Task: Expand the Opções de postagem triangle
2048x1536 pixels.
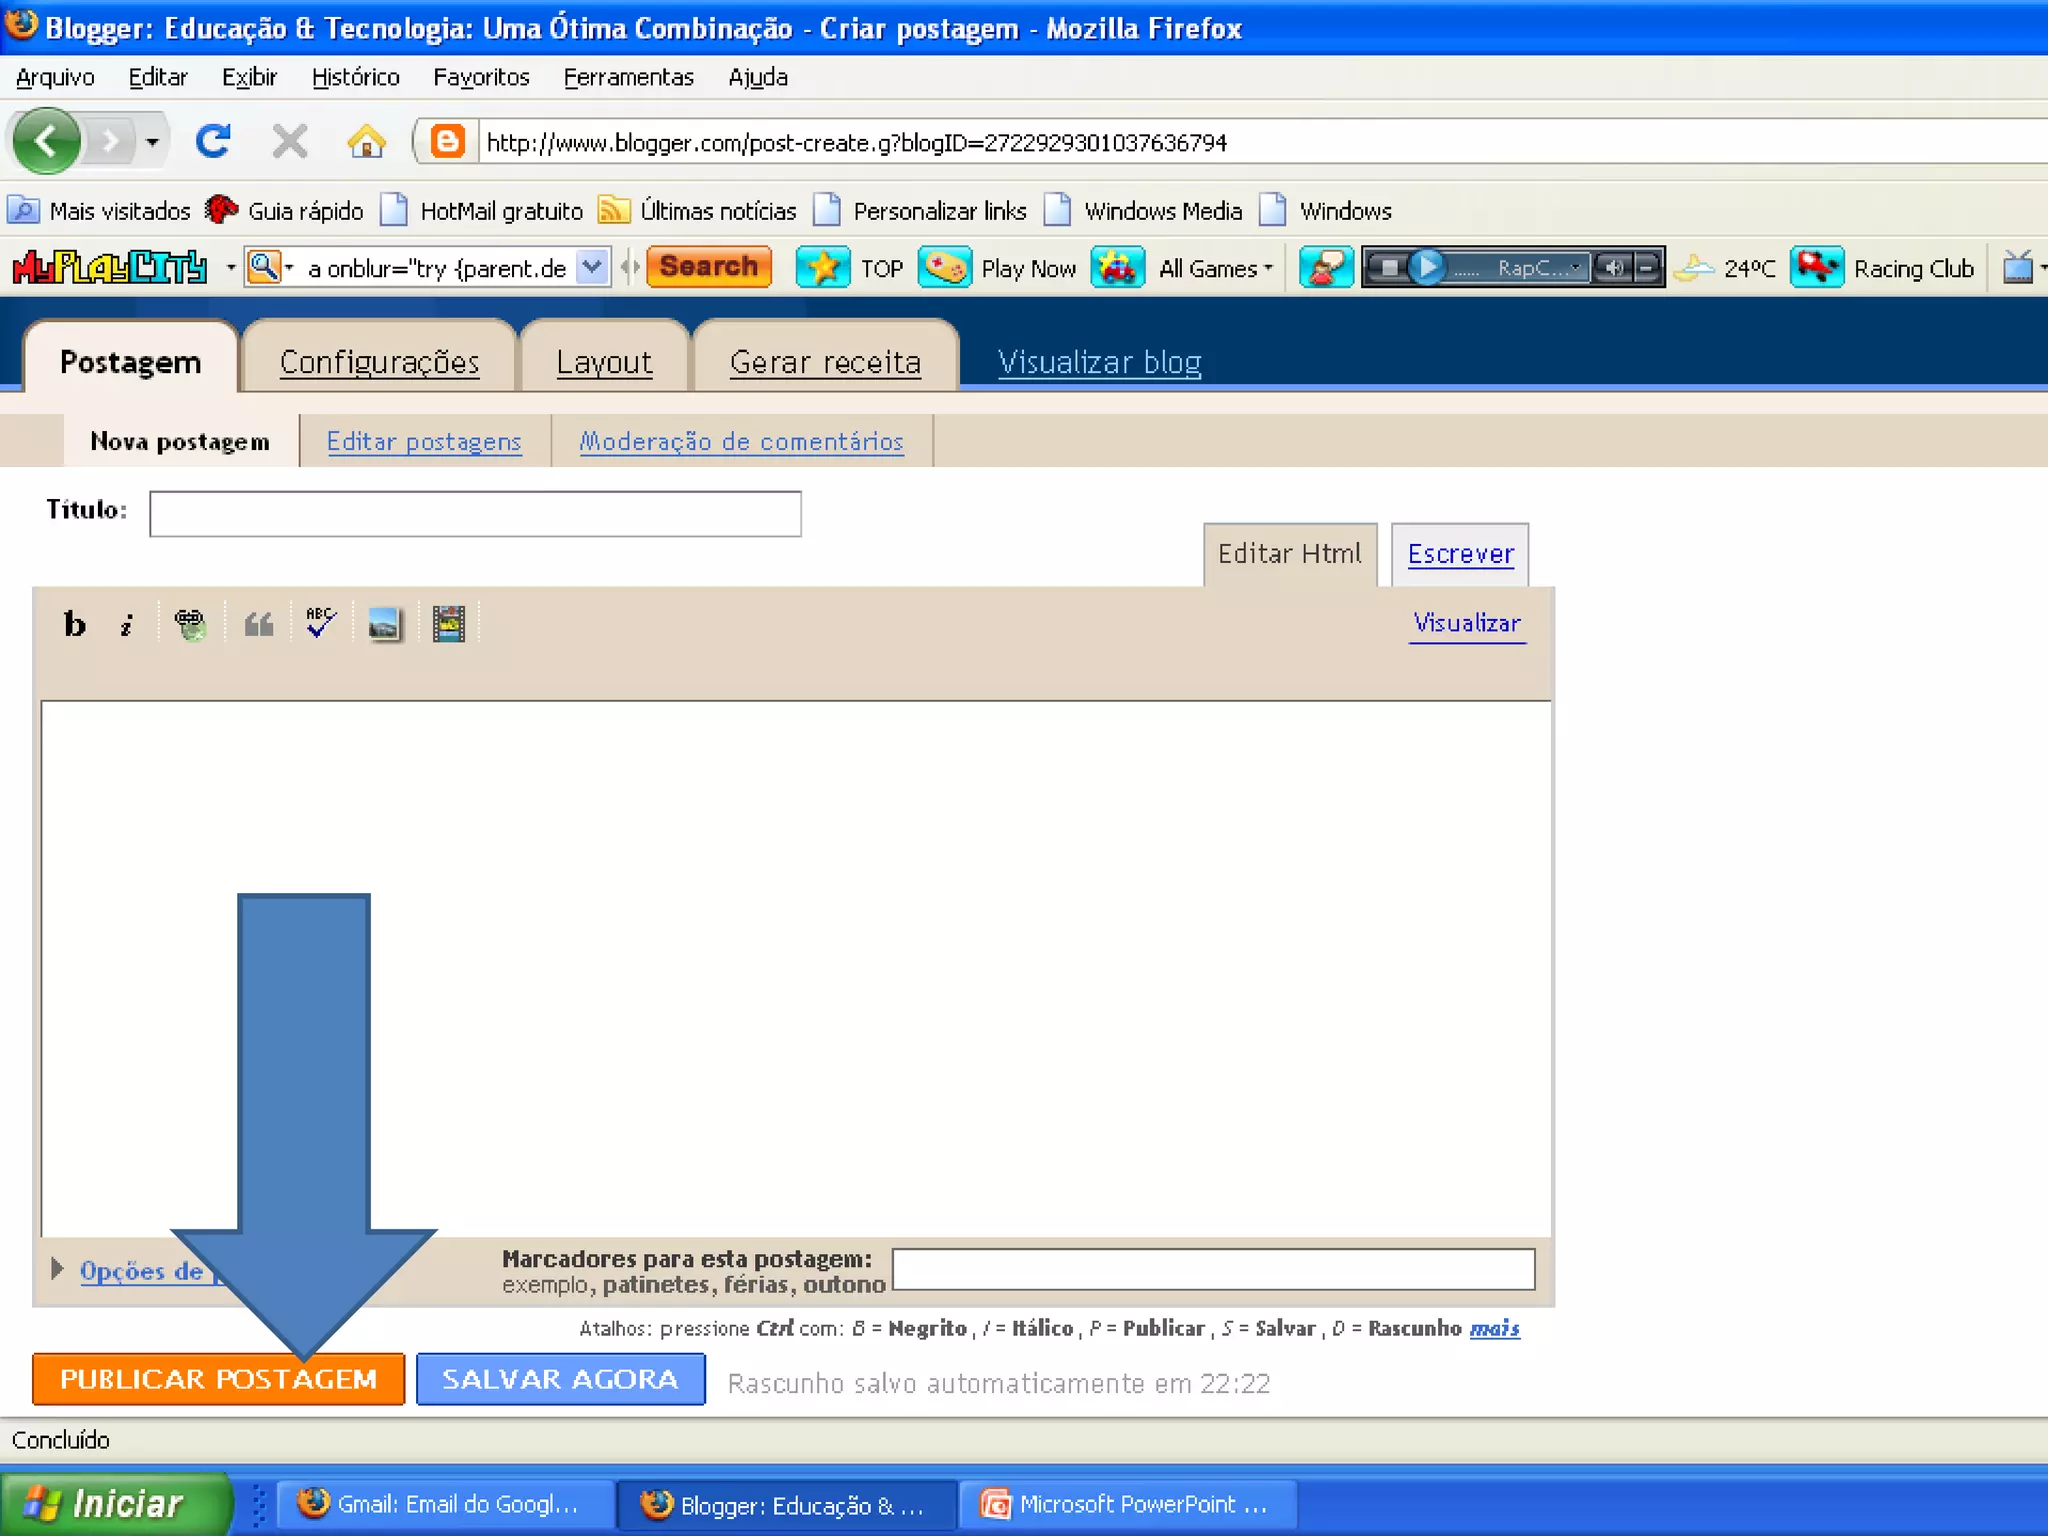Action: [57, 1269]
